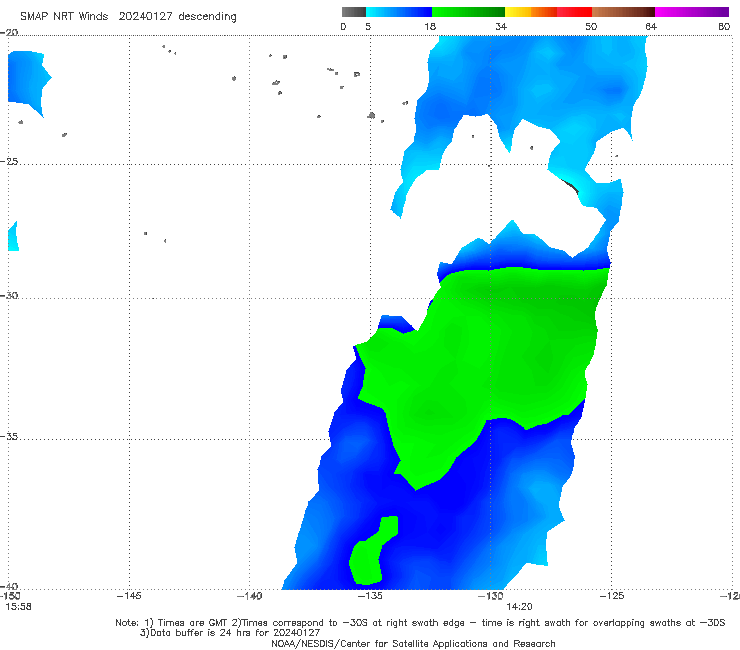Click the latitude label '-35'

tap(9, 436)
